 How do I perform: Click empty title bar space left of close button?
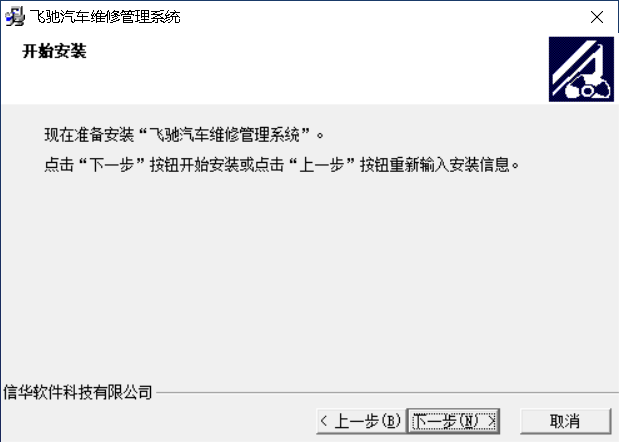[x=379, y=17]
